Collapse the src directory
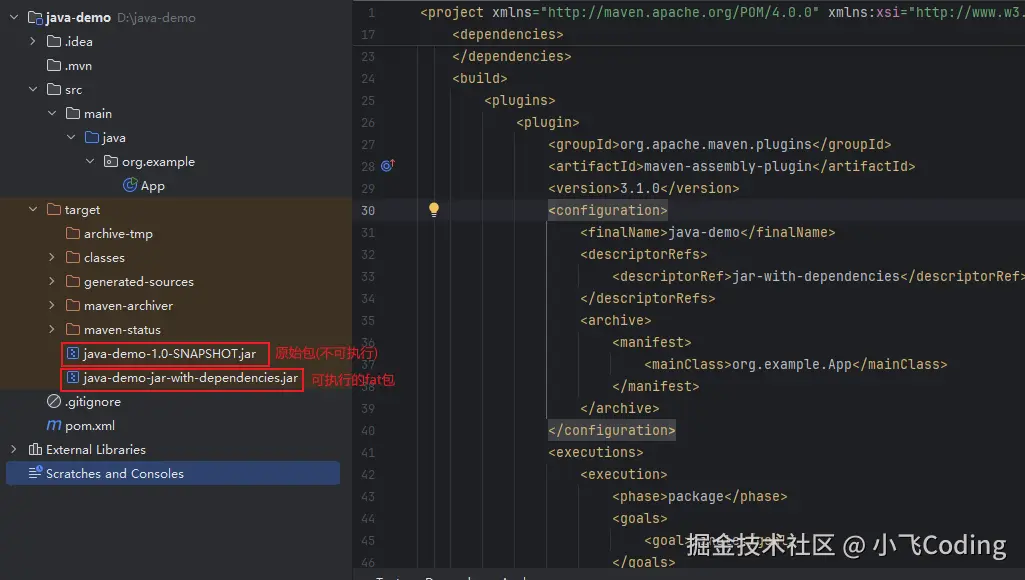This screenshot has height=580, width=1025. click(33, 89)
